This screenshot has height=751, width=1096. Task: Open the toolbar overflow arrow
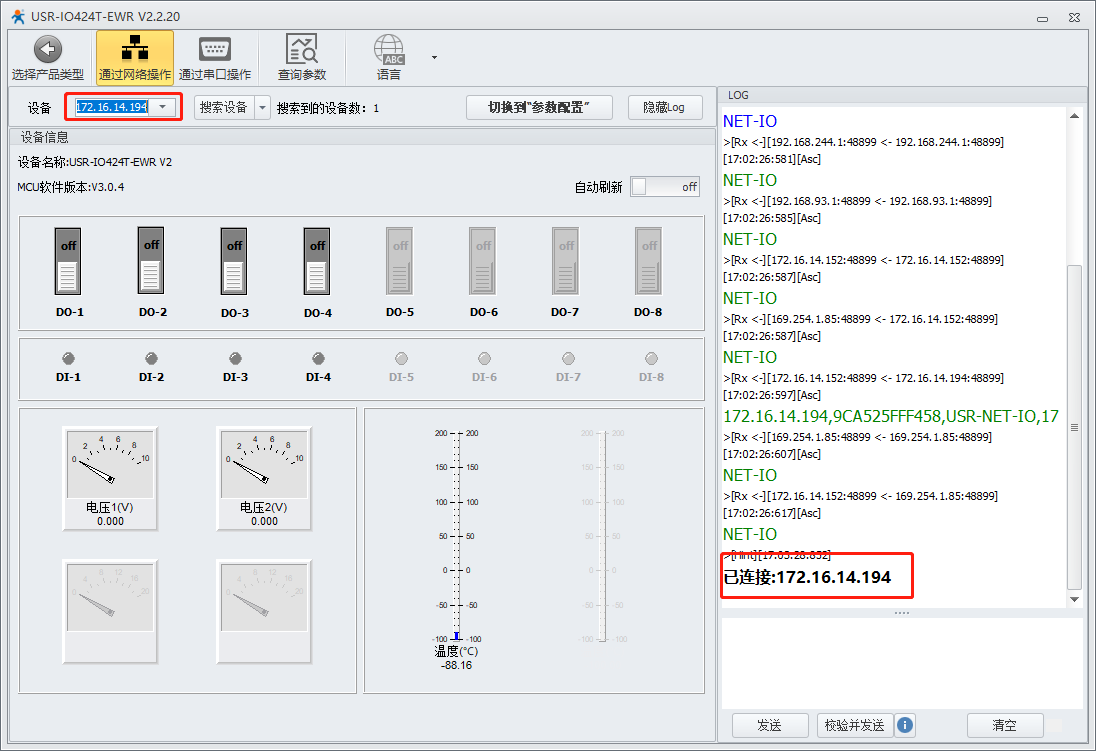(x=434, y=57)
